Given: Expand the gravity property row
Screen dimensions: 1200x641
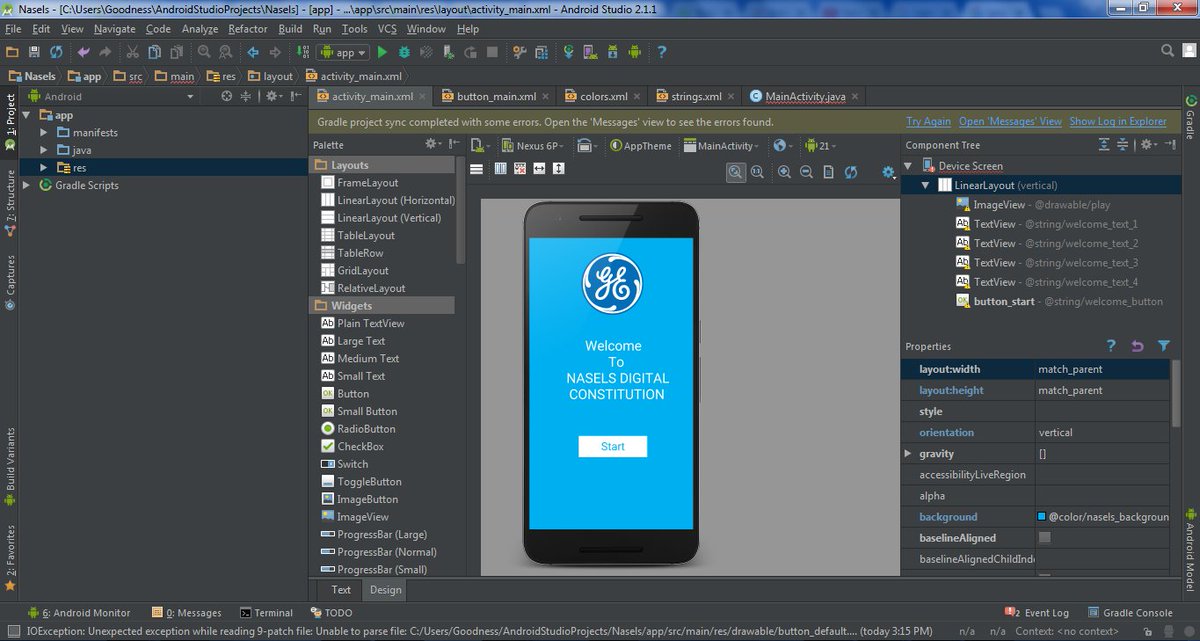Looking at the screenshot, I should tap(908, 454).
